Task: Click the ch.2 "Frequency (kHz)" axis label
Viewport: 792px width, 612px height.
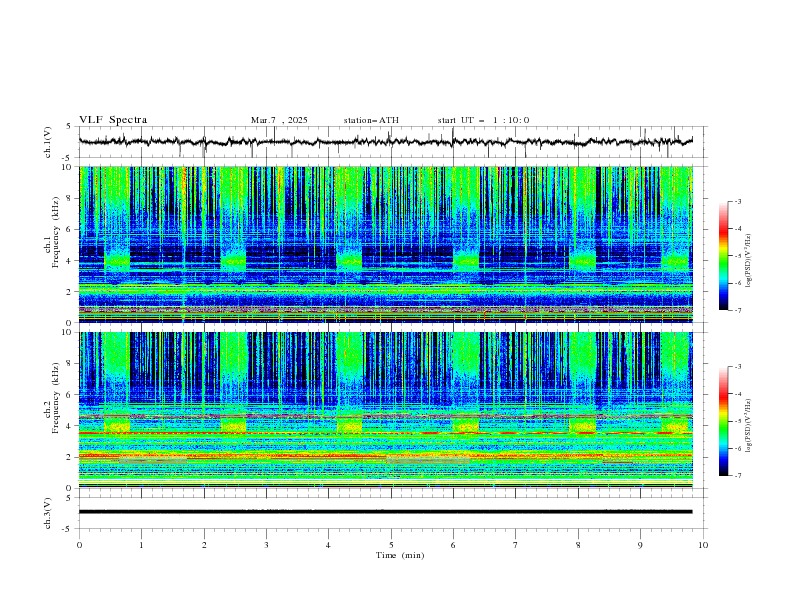Action: pos(56,398)
